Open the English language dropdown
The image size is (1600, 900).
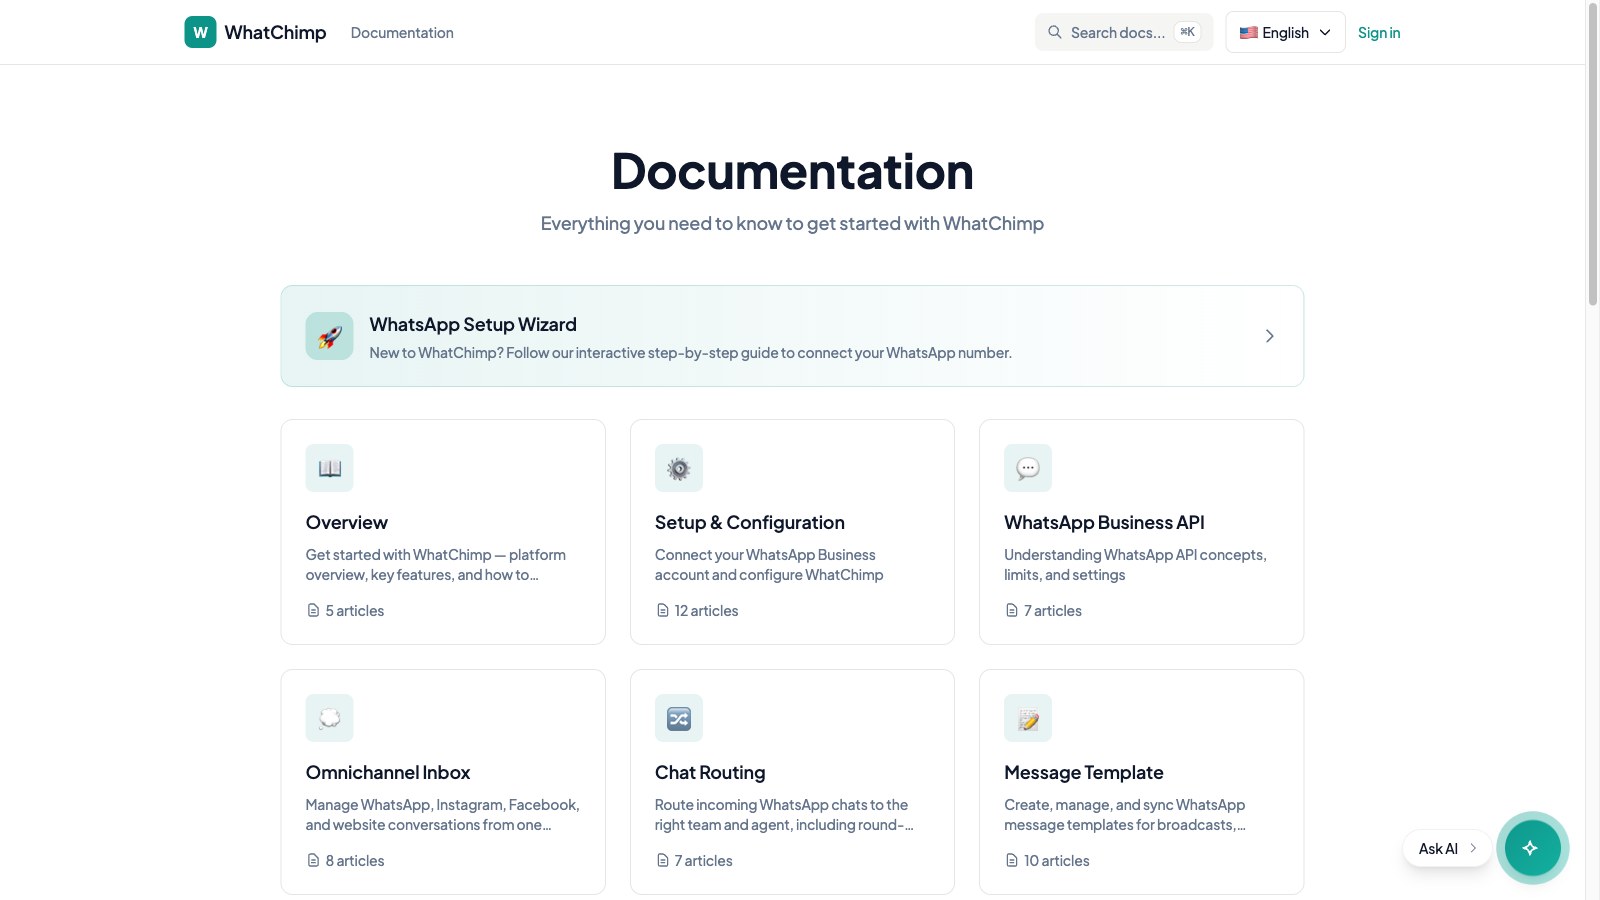[1285, 32]
